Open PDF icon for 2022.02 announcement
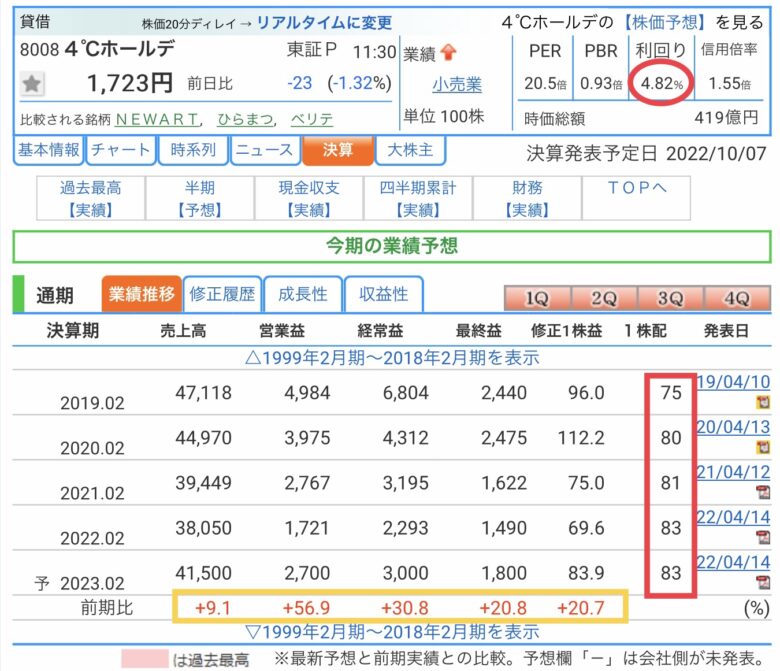Screen dimensions: 780x671 tap(763, 537)
